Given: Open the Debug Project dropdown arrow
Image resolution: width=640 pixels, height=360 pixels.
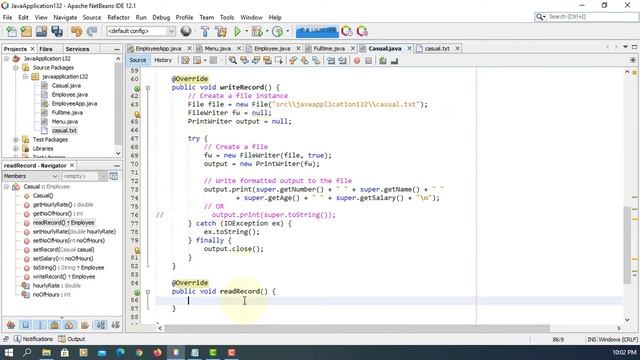Looking at the screenshot, I should (x=267, y=31).
